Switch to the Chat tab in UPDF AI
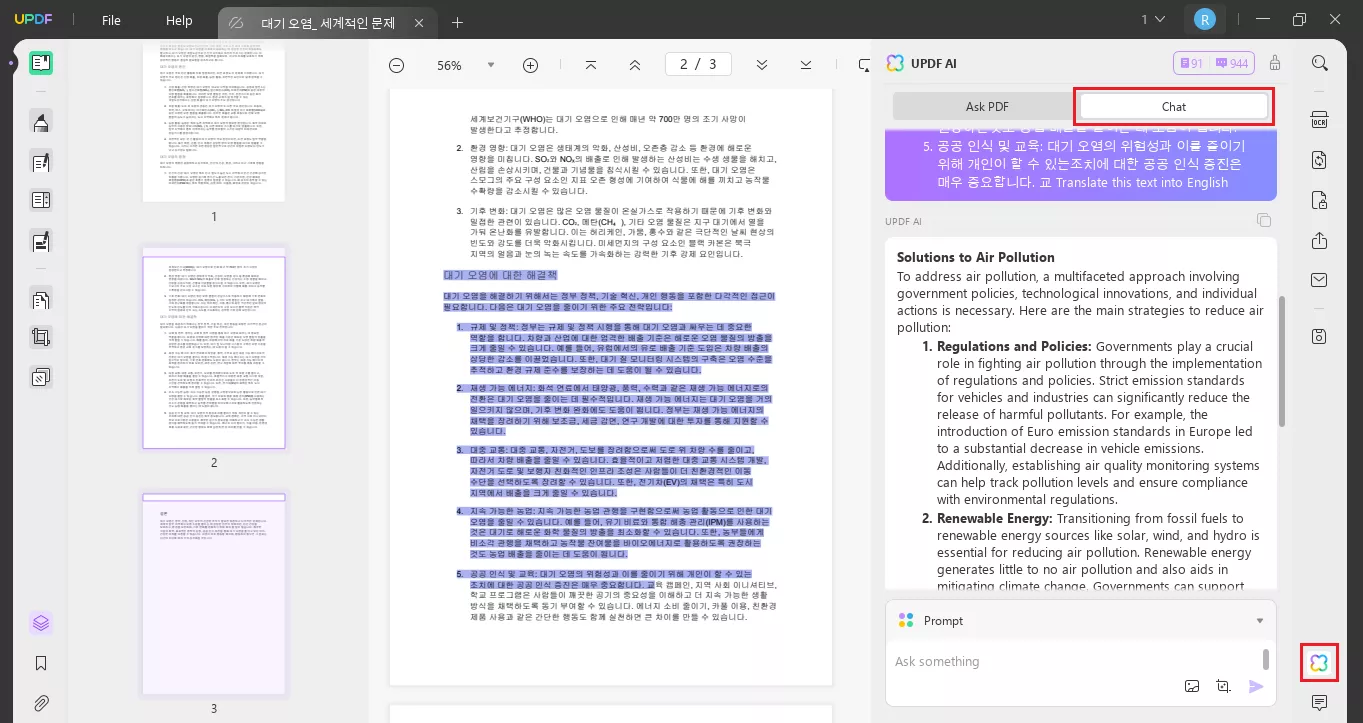 1173,106
